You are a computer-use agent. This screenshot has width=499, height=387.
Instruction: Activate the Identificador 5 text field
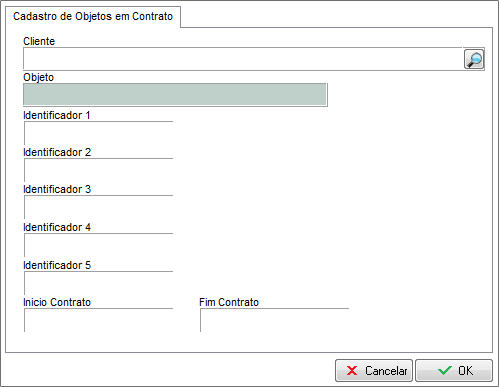click(98, 283)
